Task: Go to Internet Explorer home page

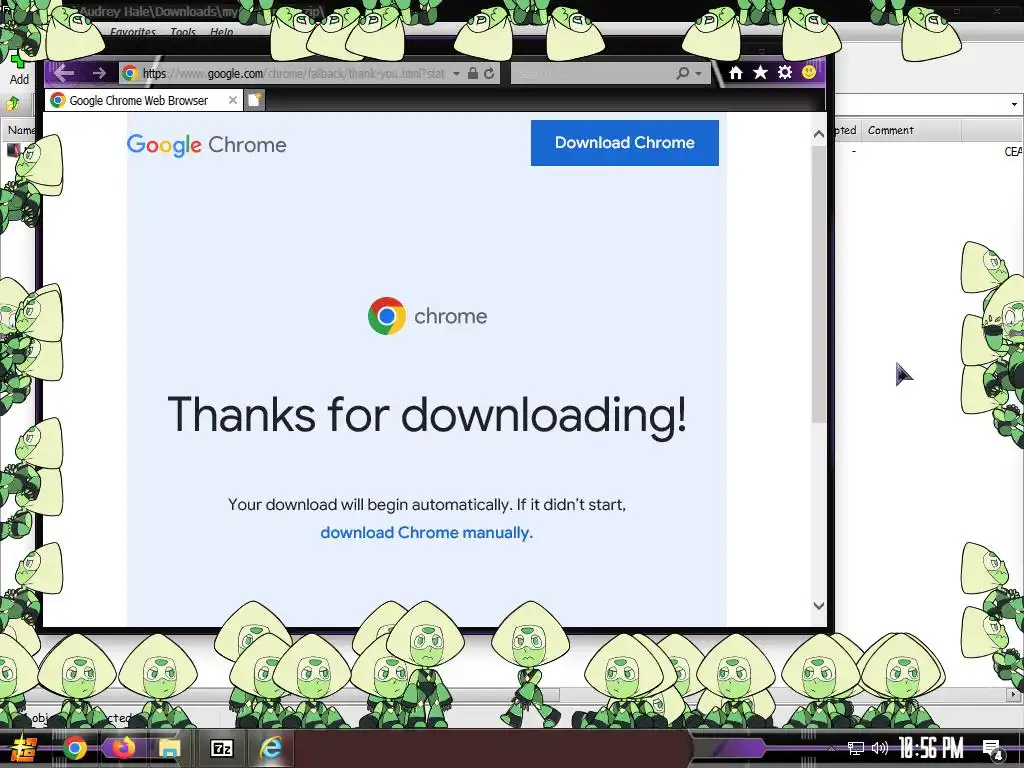Action: pos(736,72)
